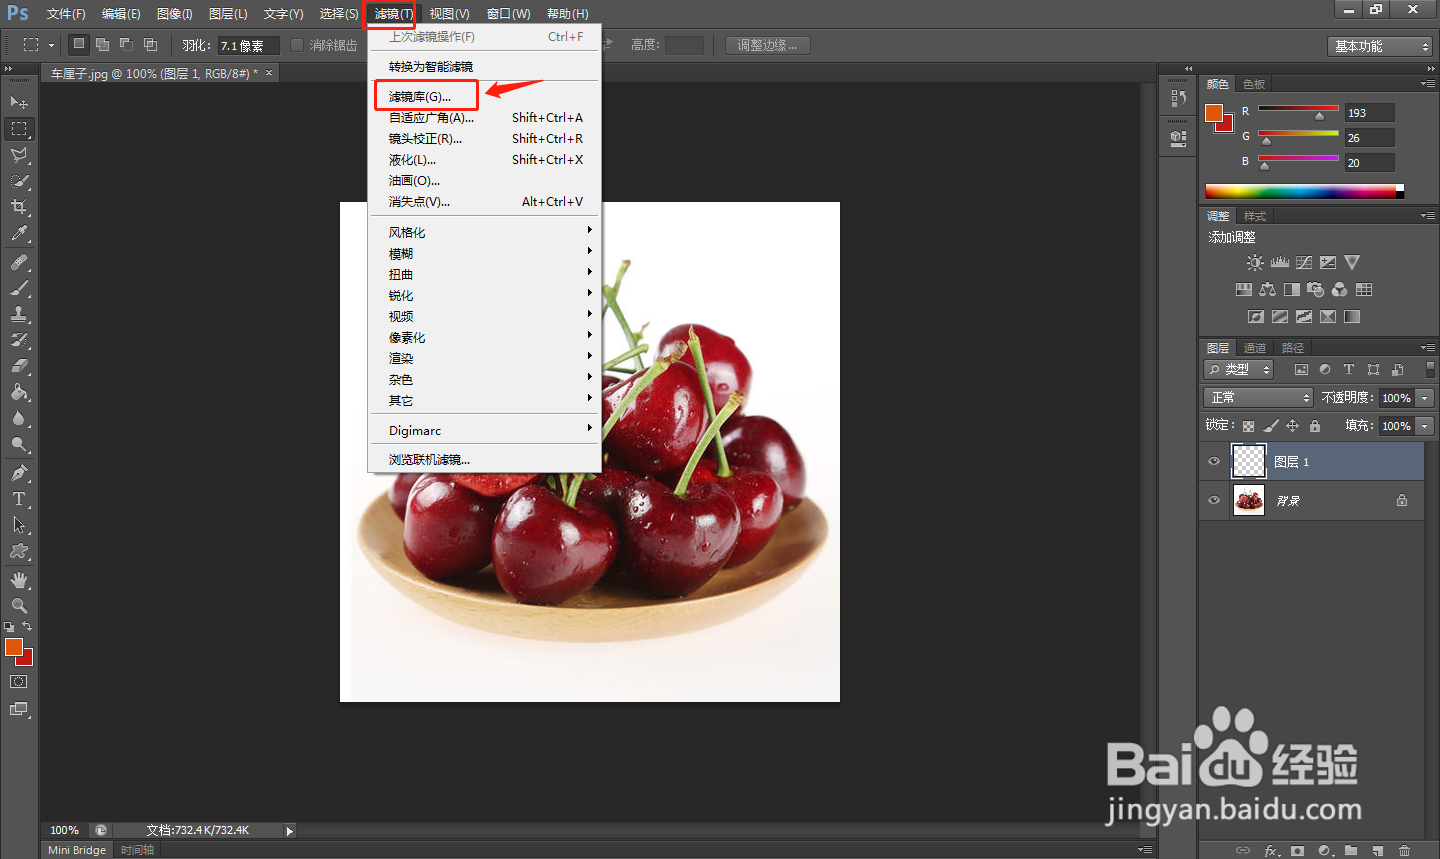Screen dimensions: 1440x859
Task: Choose New Selection mode
Action: [79, 45]
